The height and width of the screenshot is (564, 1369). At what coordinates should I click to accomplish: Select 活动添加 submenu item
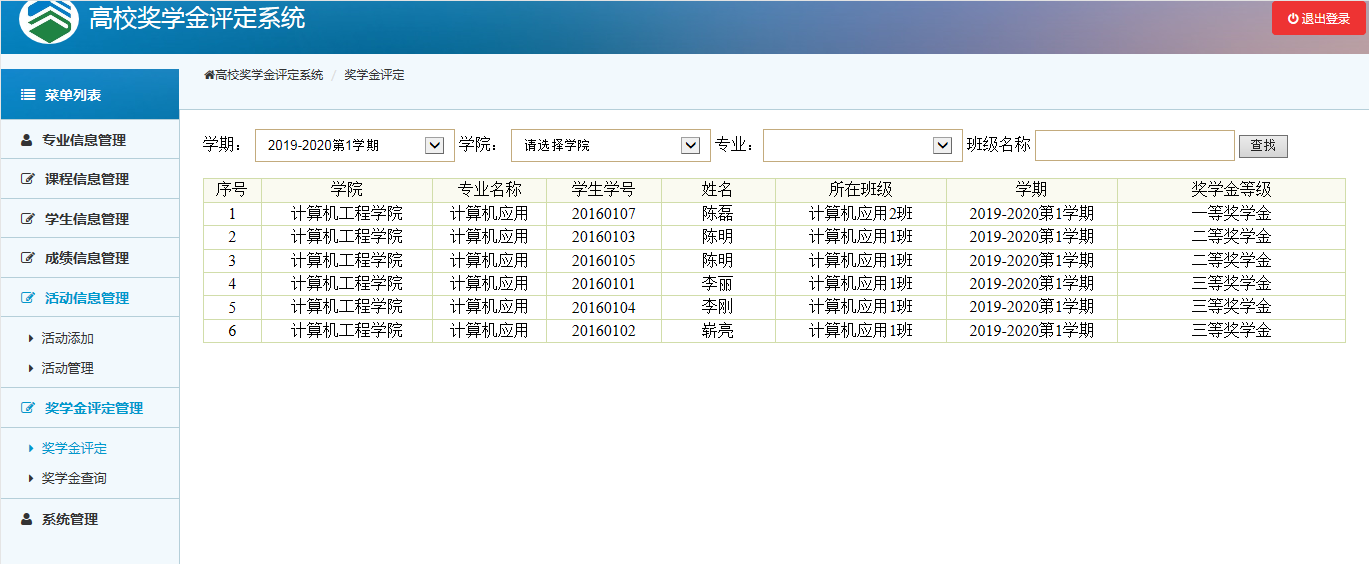coord(67,339)
